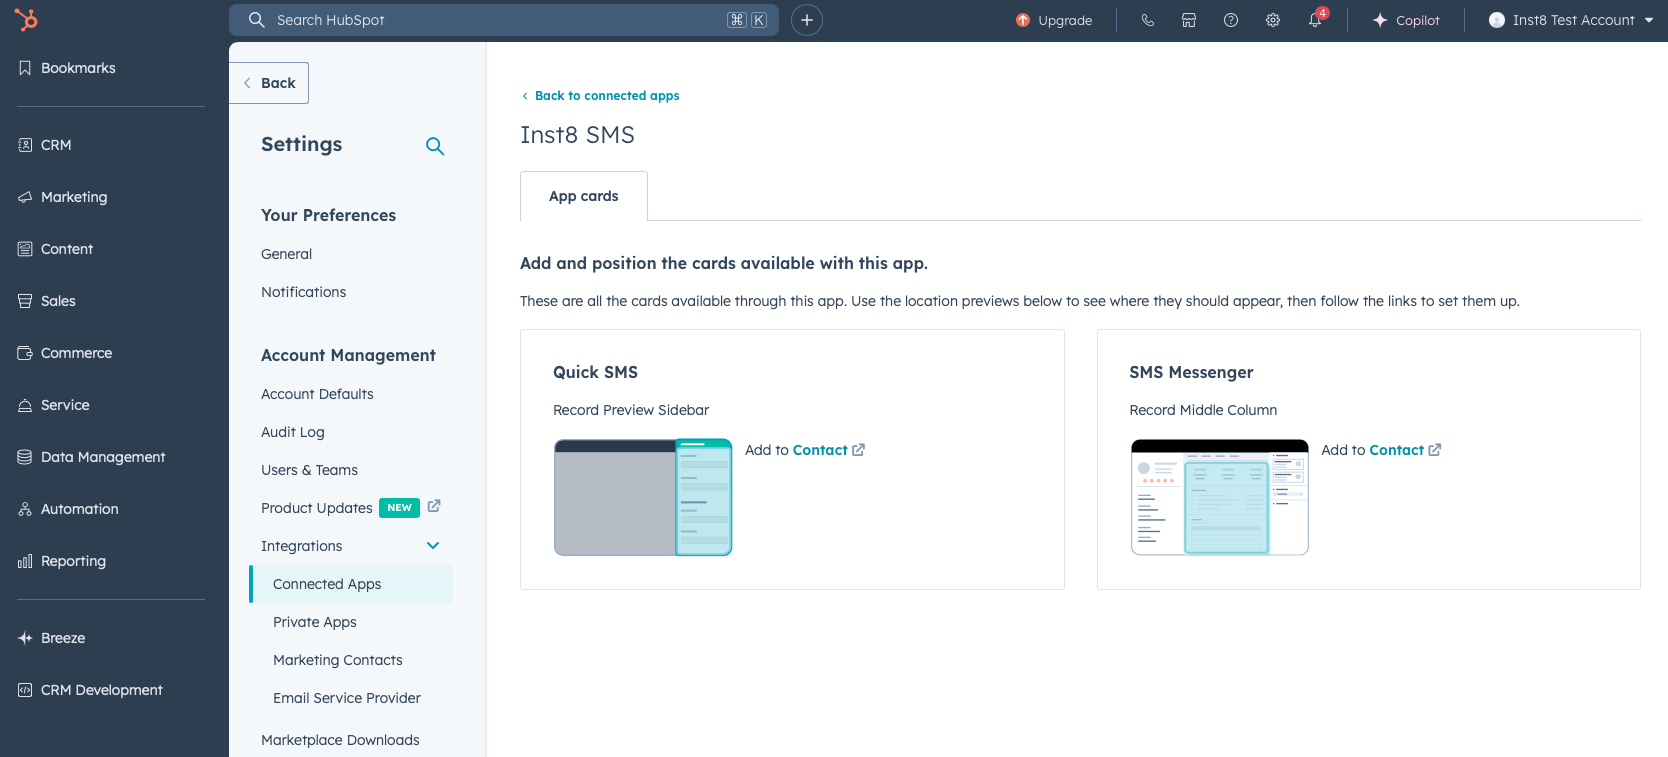The image size is (1668, 757).
Task: Click Contact link for SMS Messenger
Action: [x=1396, y=450]
